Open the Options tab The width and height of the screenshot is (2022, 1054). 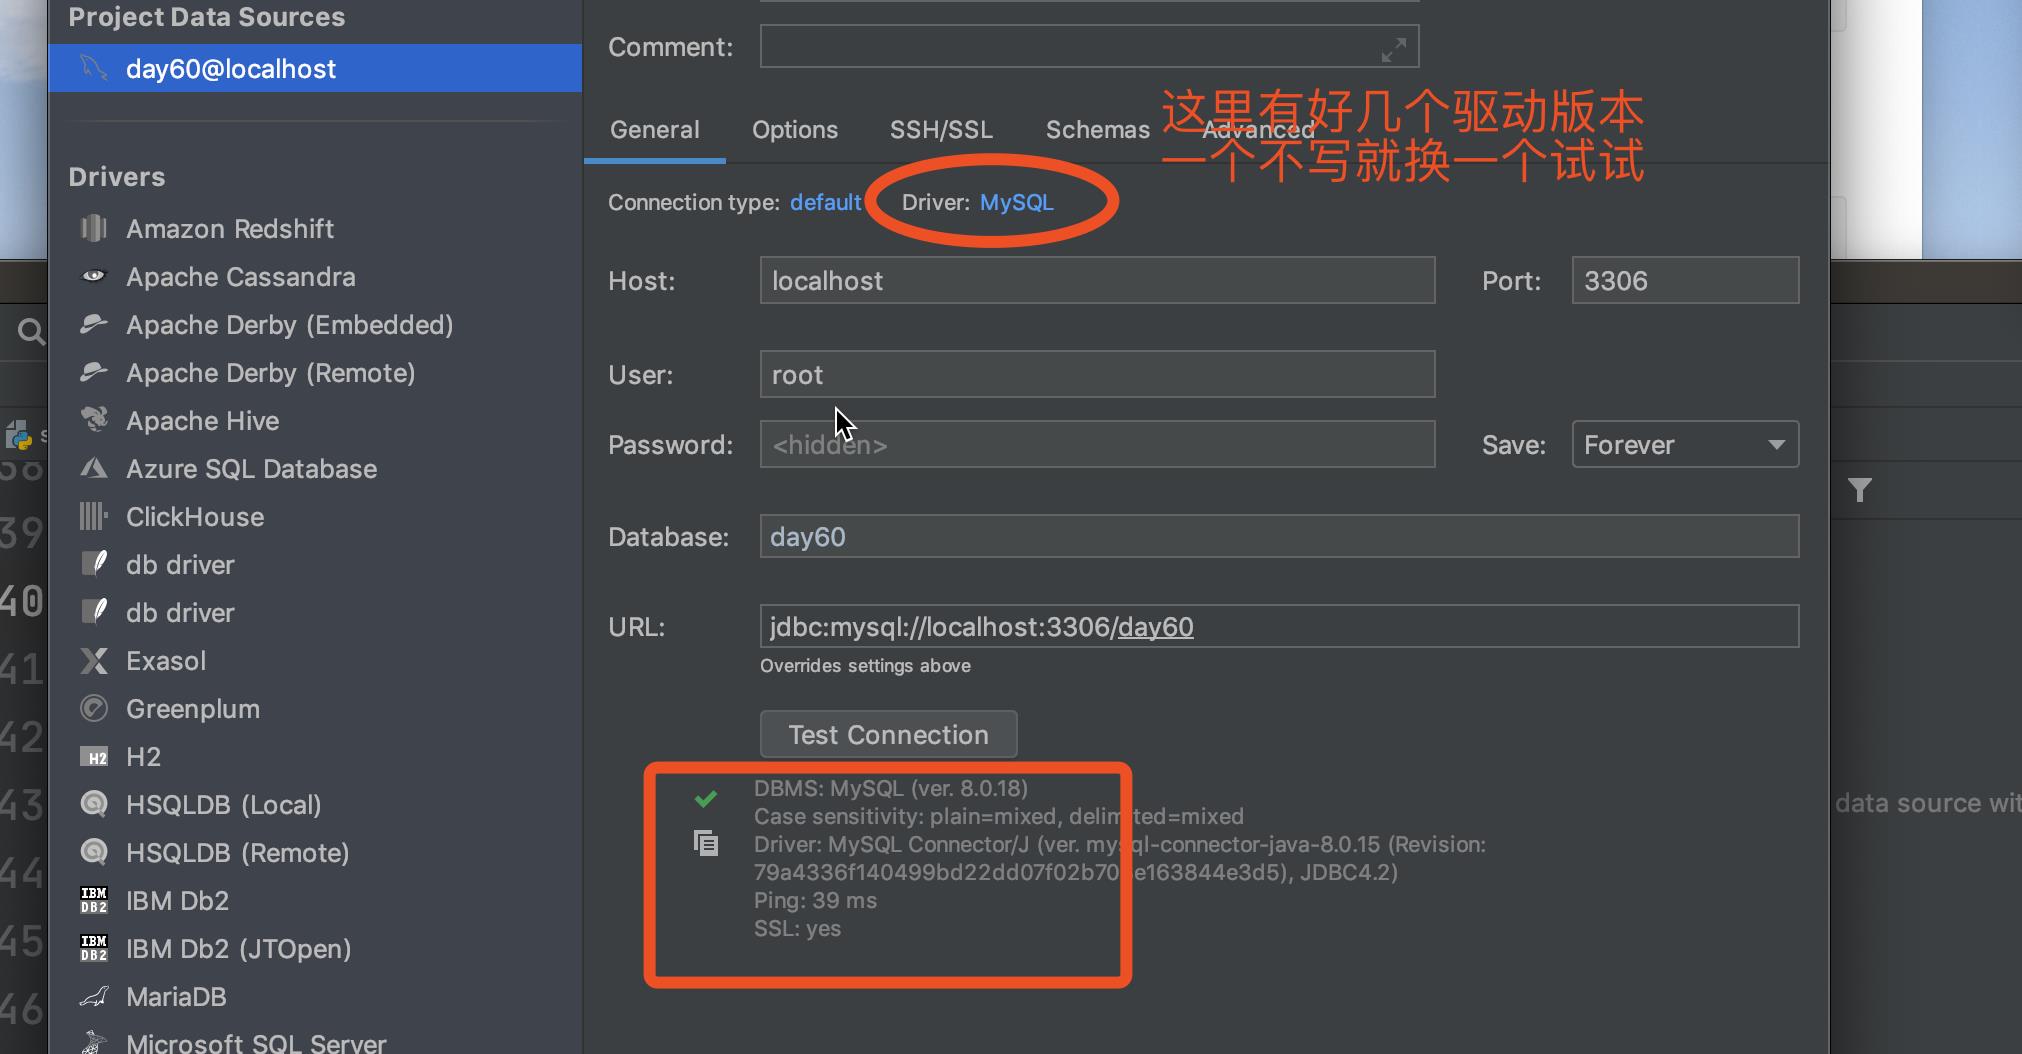(795, 130)
